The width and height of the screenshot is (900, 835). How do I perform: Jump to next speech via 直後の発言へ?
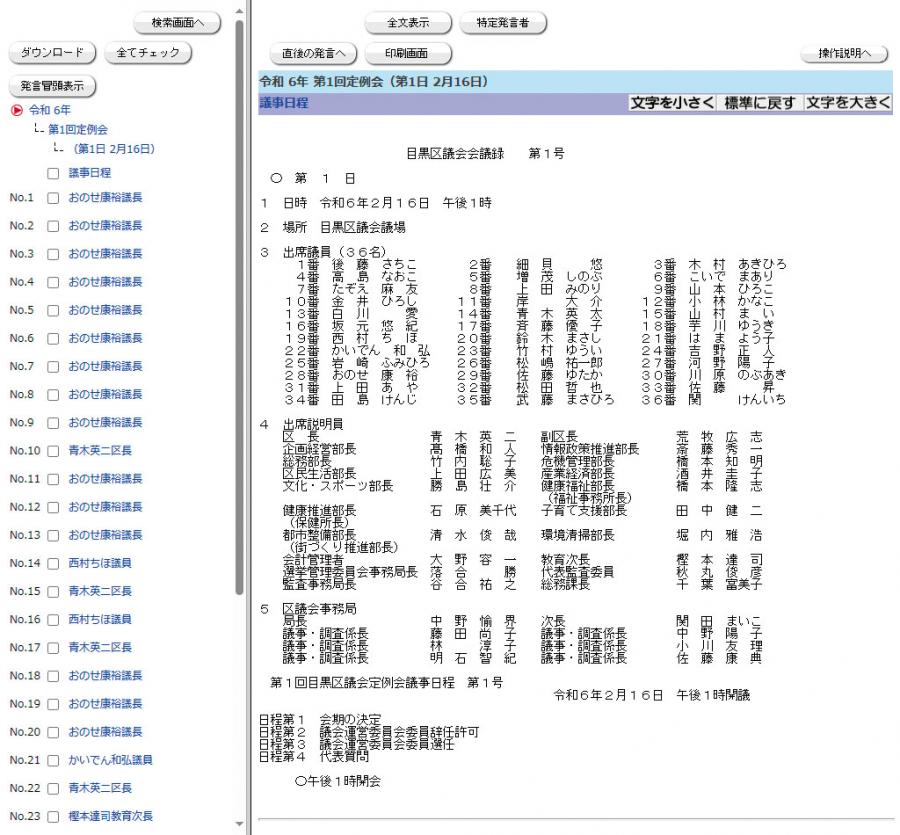click(313, 53)
